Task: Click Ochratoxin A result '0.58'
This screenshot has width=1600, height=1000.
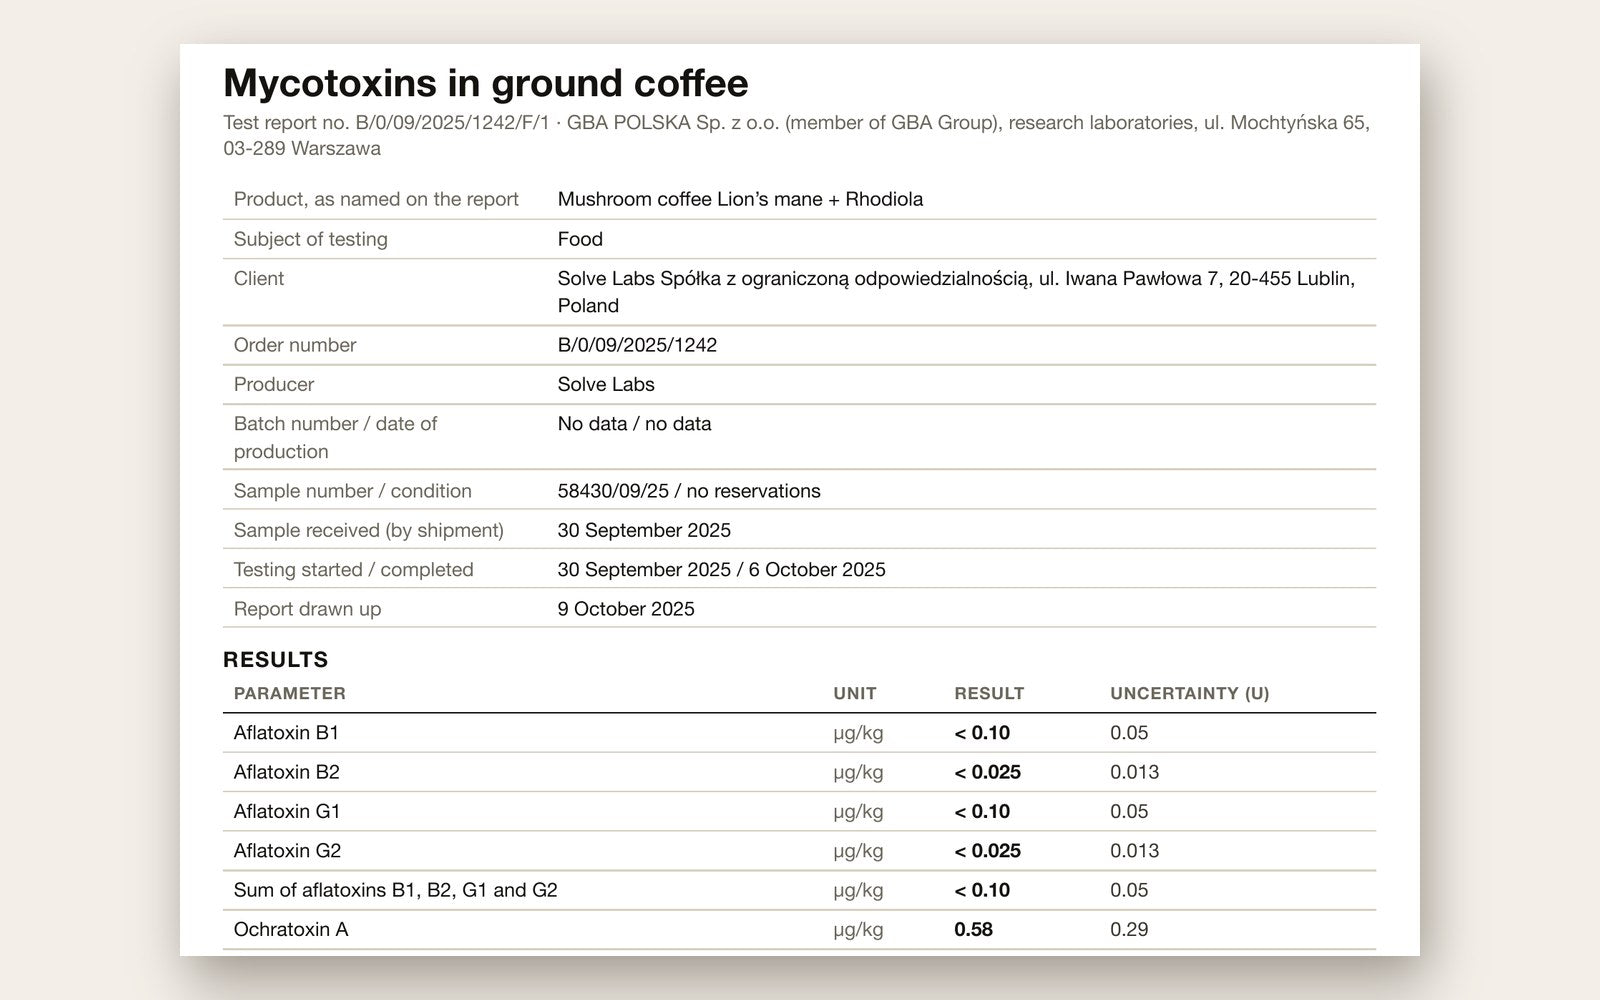Action: pyautogui.click(x=973, y=930)
